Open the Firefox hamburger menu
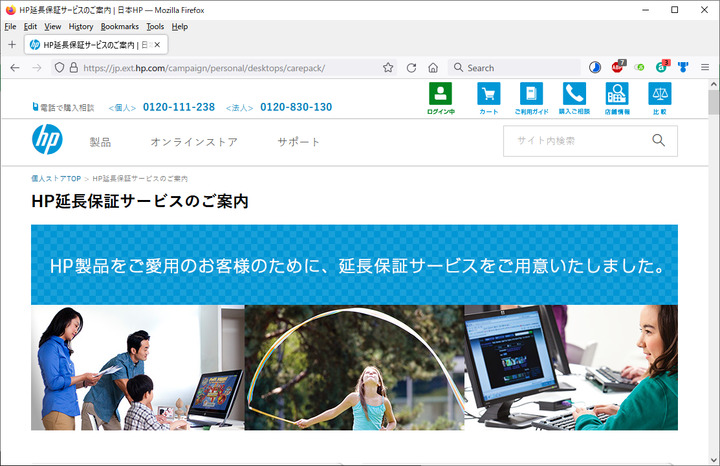The height and width of the screenshot is (466, 720). (705, 67)
